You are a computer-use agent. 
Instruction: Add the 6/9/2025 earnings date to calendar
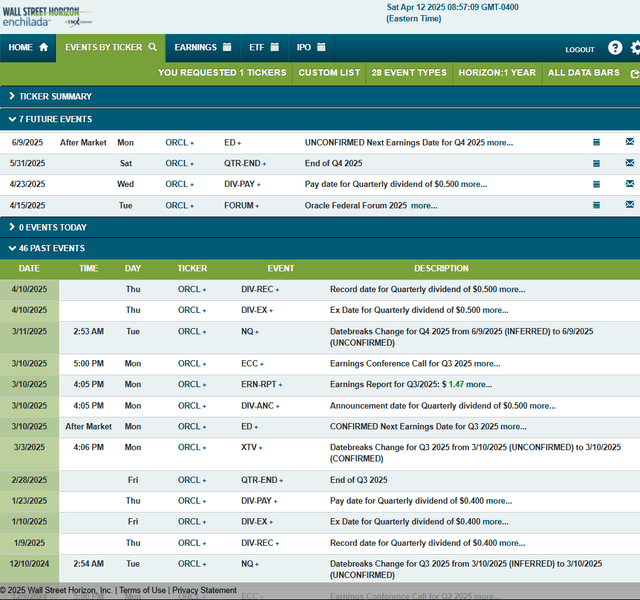[x=596, y=142]
